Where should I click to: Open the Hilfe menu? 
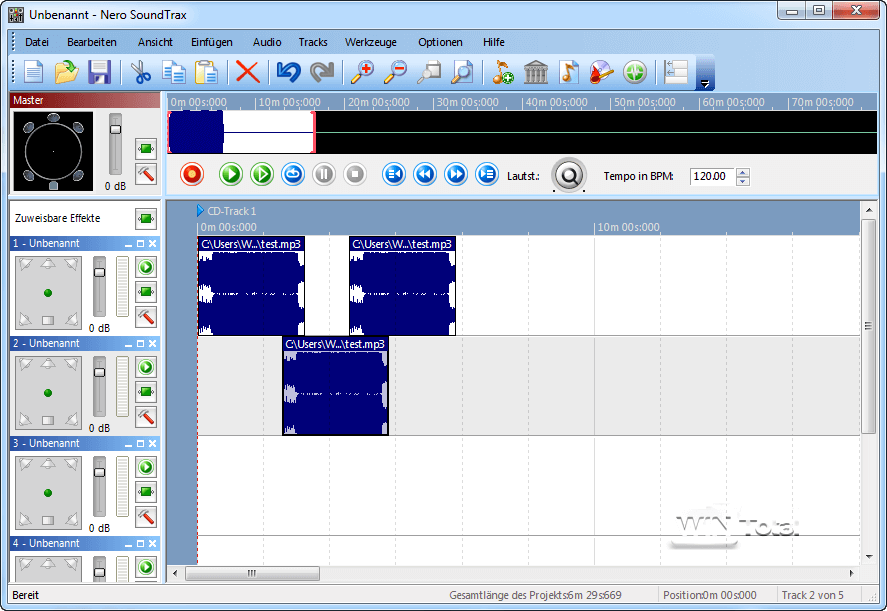click(493, 42)
